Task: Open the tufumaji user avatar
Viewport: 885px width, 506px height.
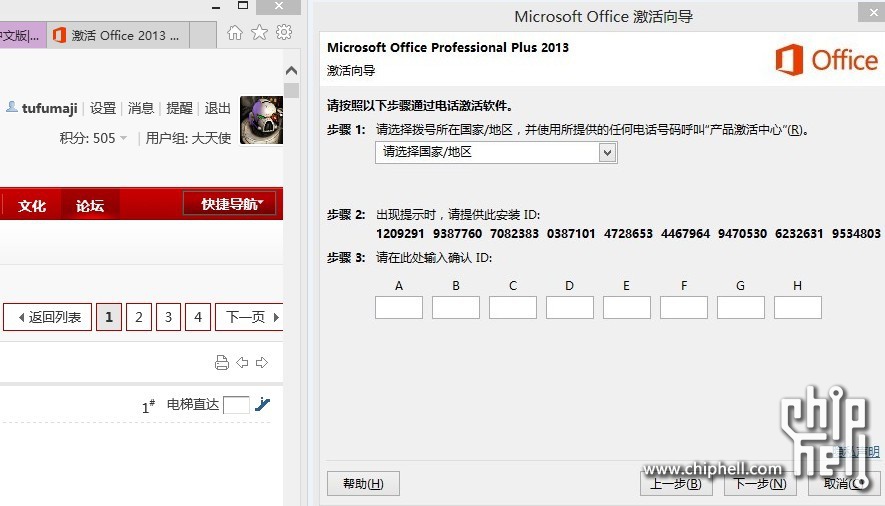Action: pyautogui.click(x=261, y=120)
